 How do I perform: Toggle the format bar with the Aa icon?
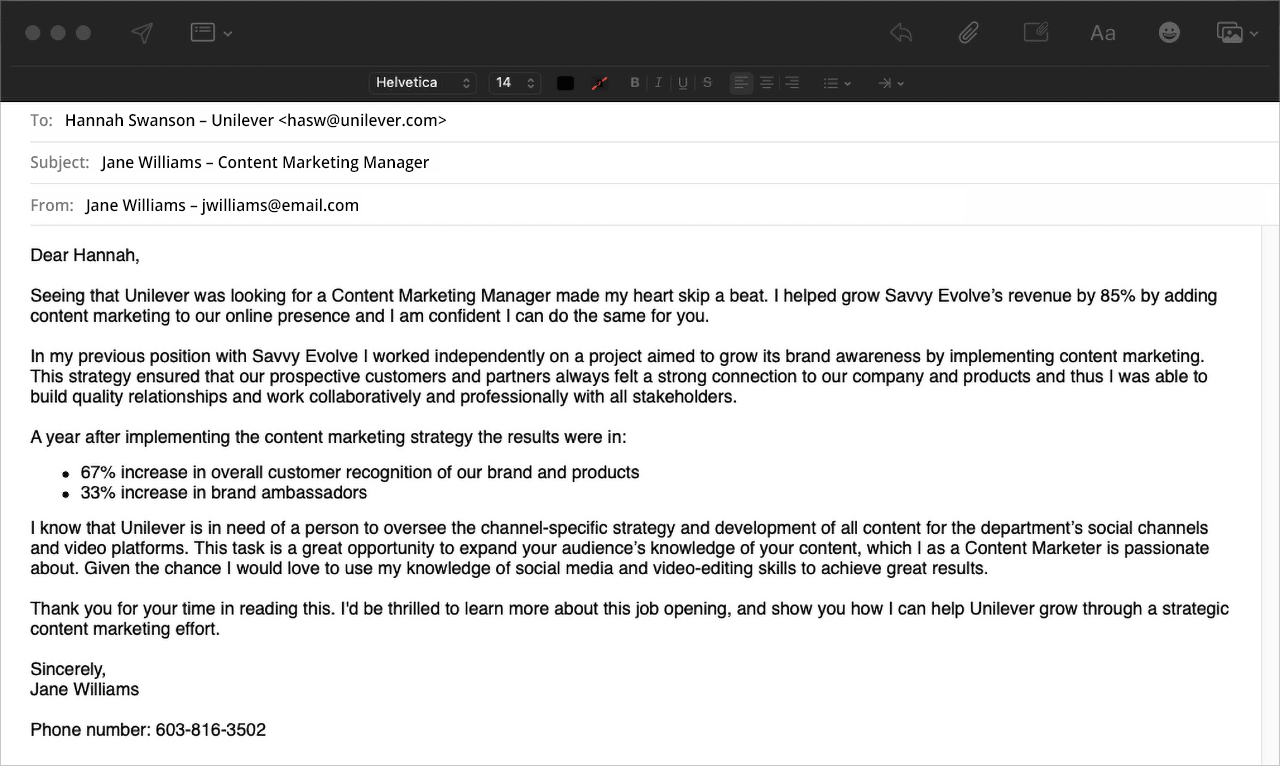(1102, 33)
